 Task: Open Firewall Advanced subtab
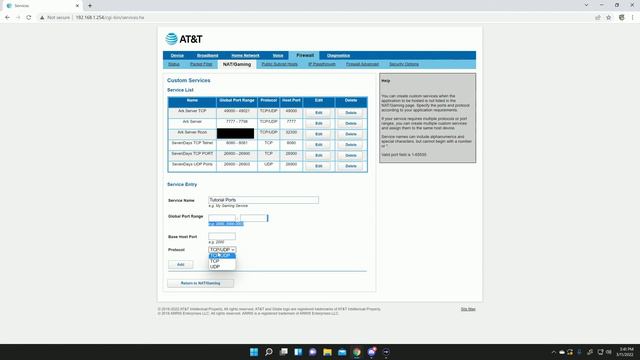(x=362, y=64)
